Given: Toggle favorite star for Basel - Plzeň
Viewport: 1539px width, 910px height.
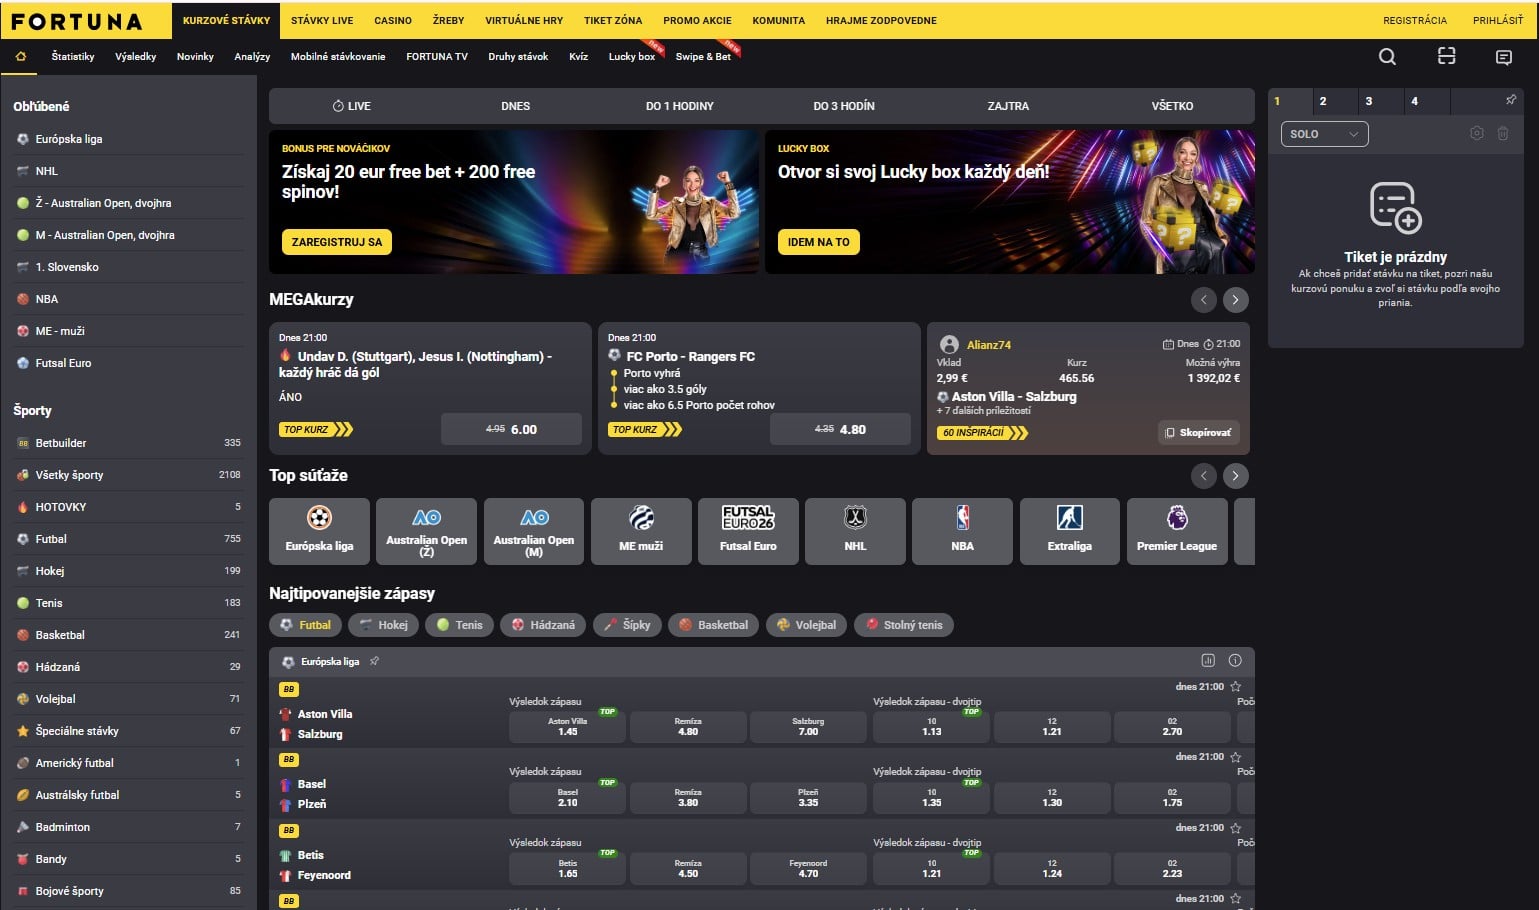Looking at the screenshot, I should (x=1236, y=757).
